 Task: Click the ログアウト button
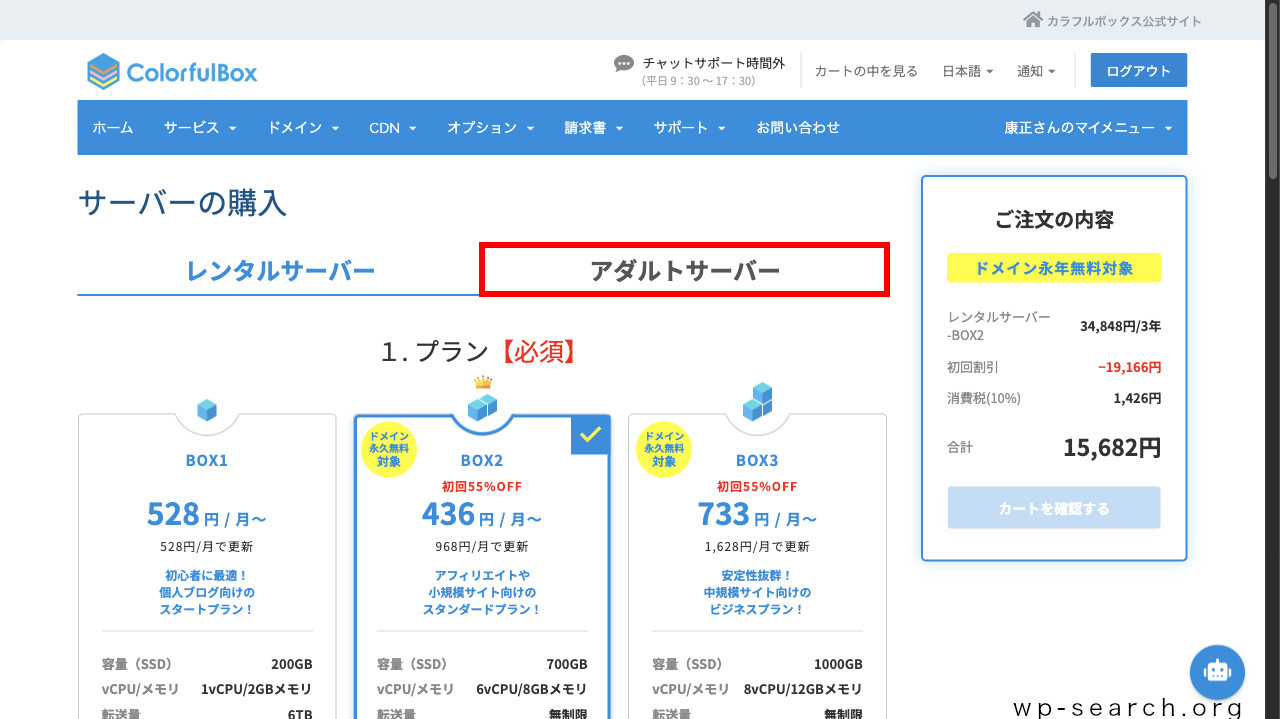(1139, 70)
